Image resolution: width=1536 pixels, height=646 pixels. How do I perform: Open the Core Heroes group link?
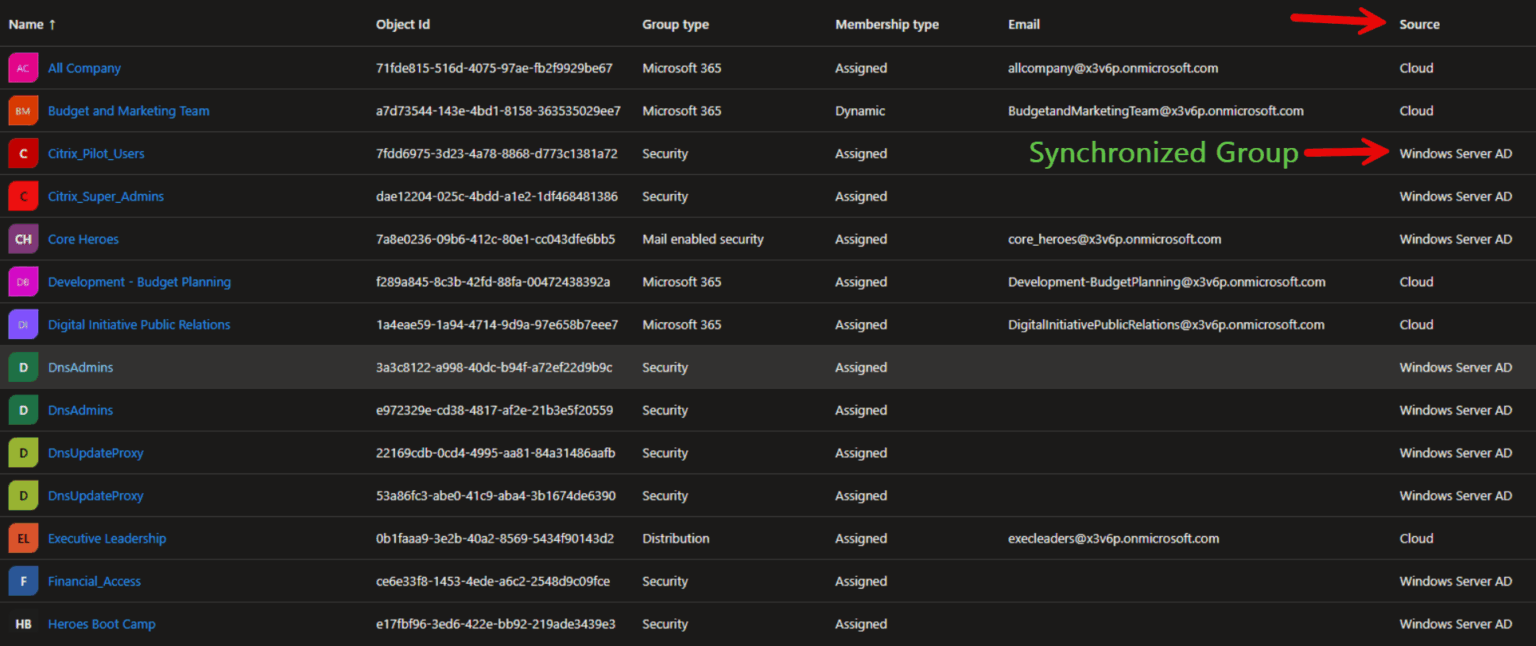[x=83, y=240]
